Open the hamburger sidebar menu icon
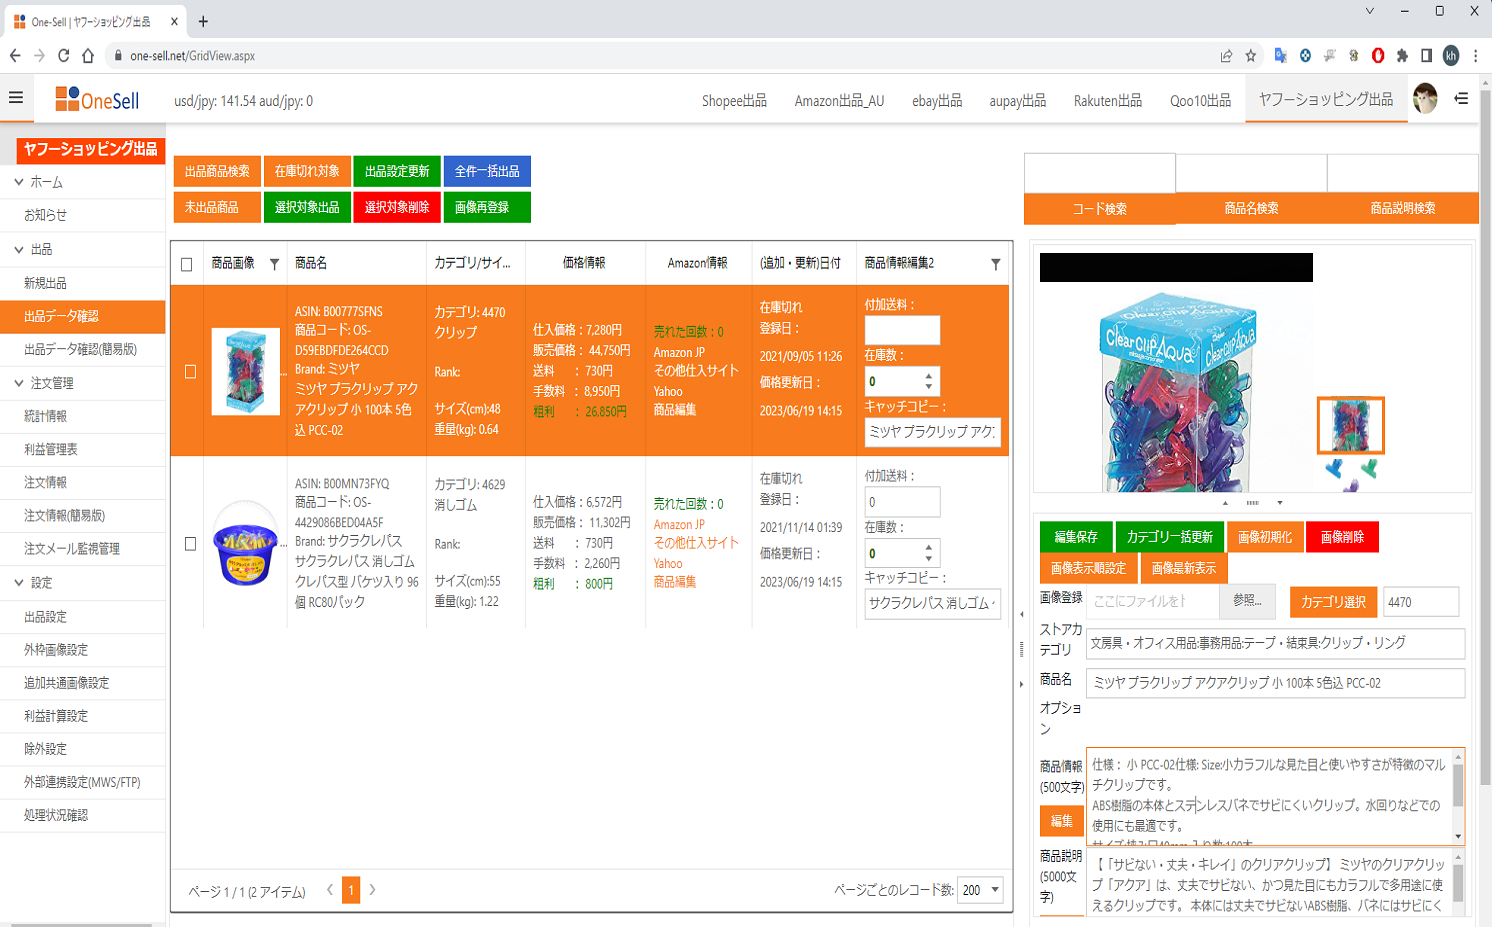Viewport: 1492px width, 927px height. tap(16, 98)
